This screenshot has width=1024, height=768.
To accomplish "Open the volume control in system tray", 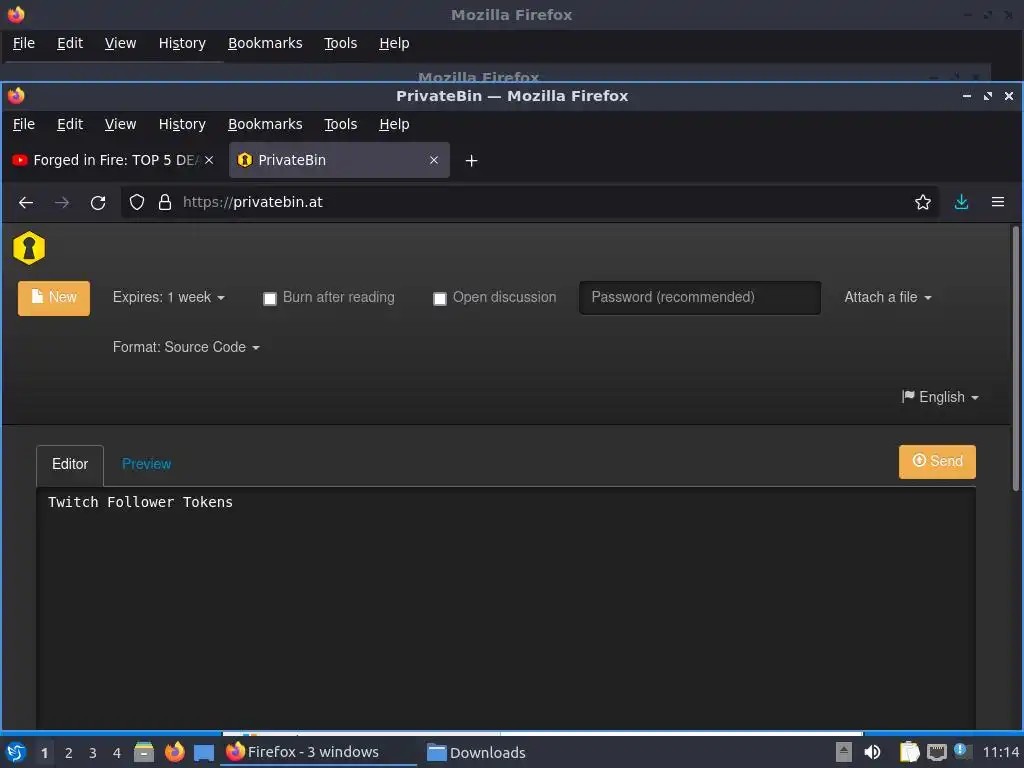I will (872, 752).
